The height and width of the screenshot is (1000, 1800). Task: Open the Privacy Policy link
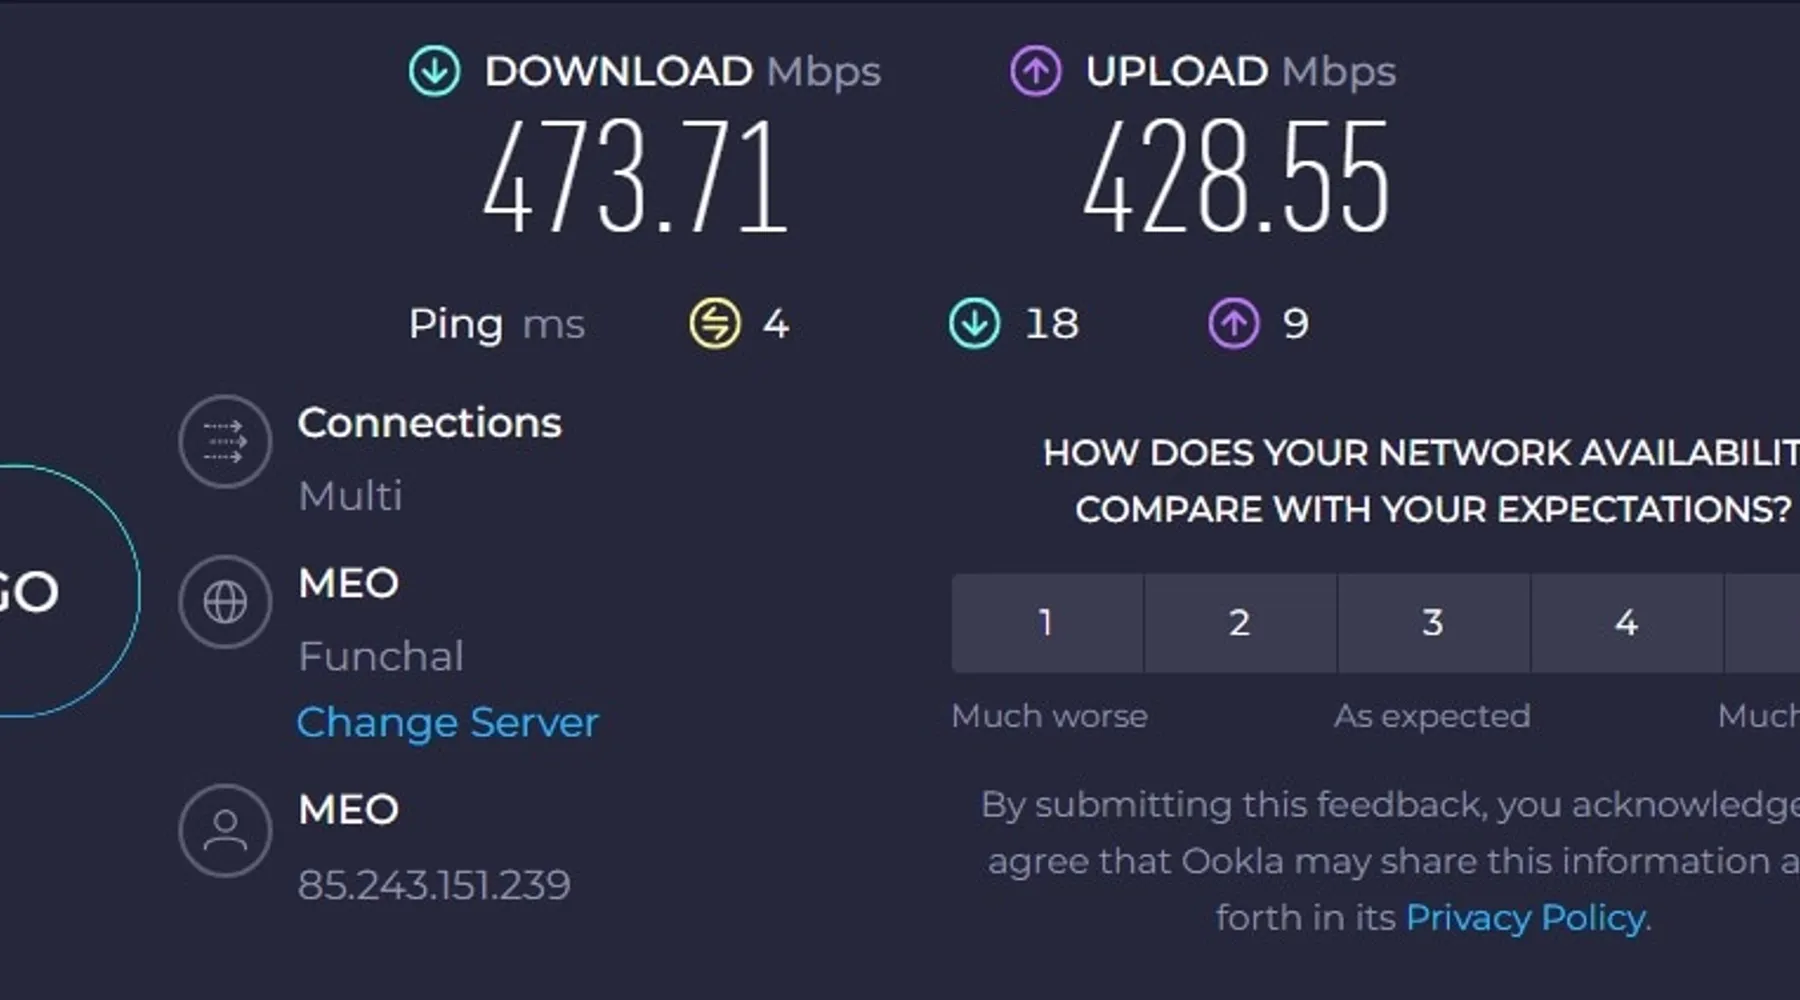tap(1526, 917)
